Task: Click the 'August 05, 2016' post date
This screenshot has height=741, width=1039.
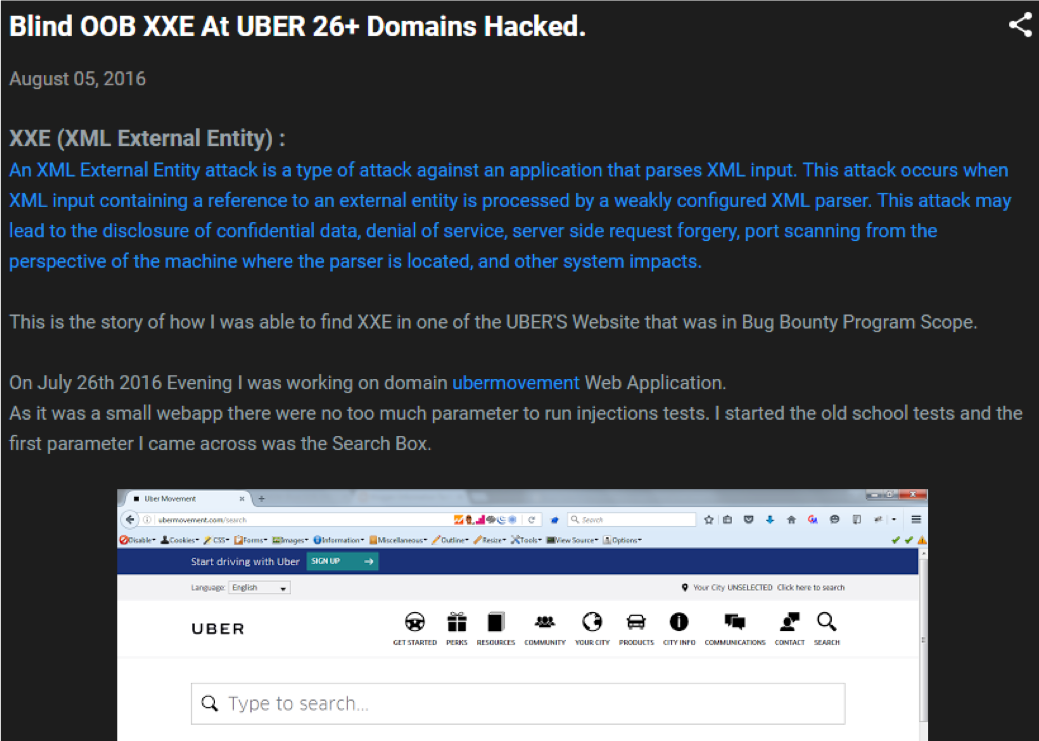Action: point(78,79)
